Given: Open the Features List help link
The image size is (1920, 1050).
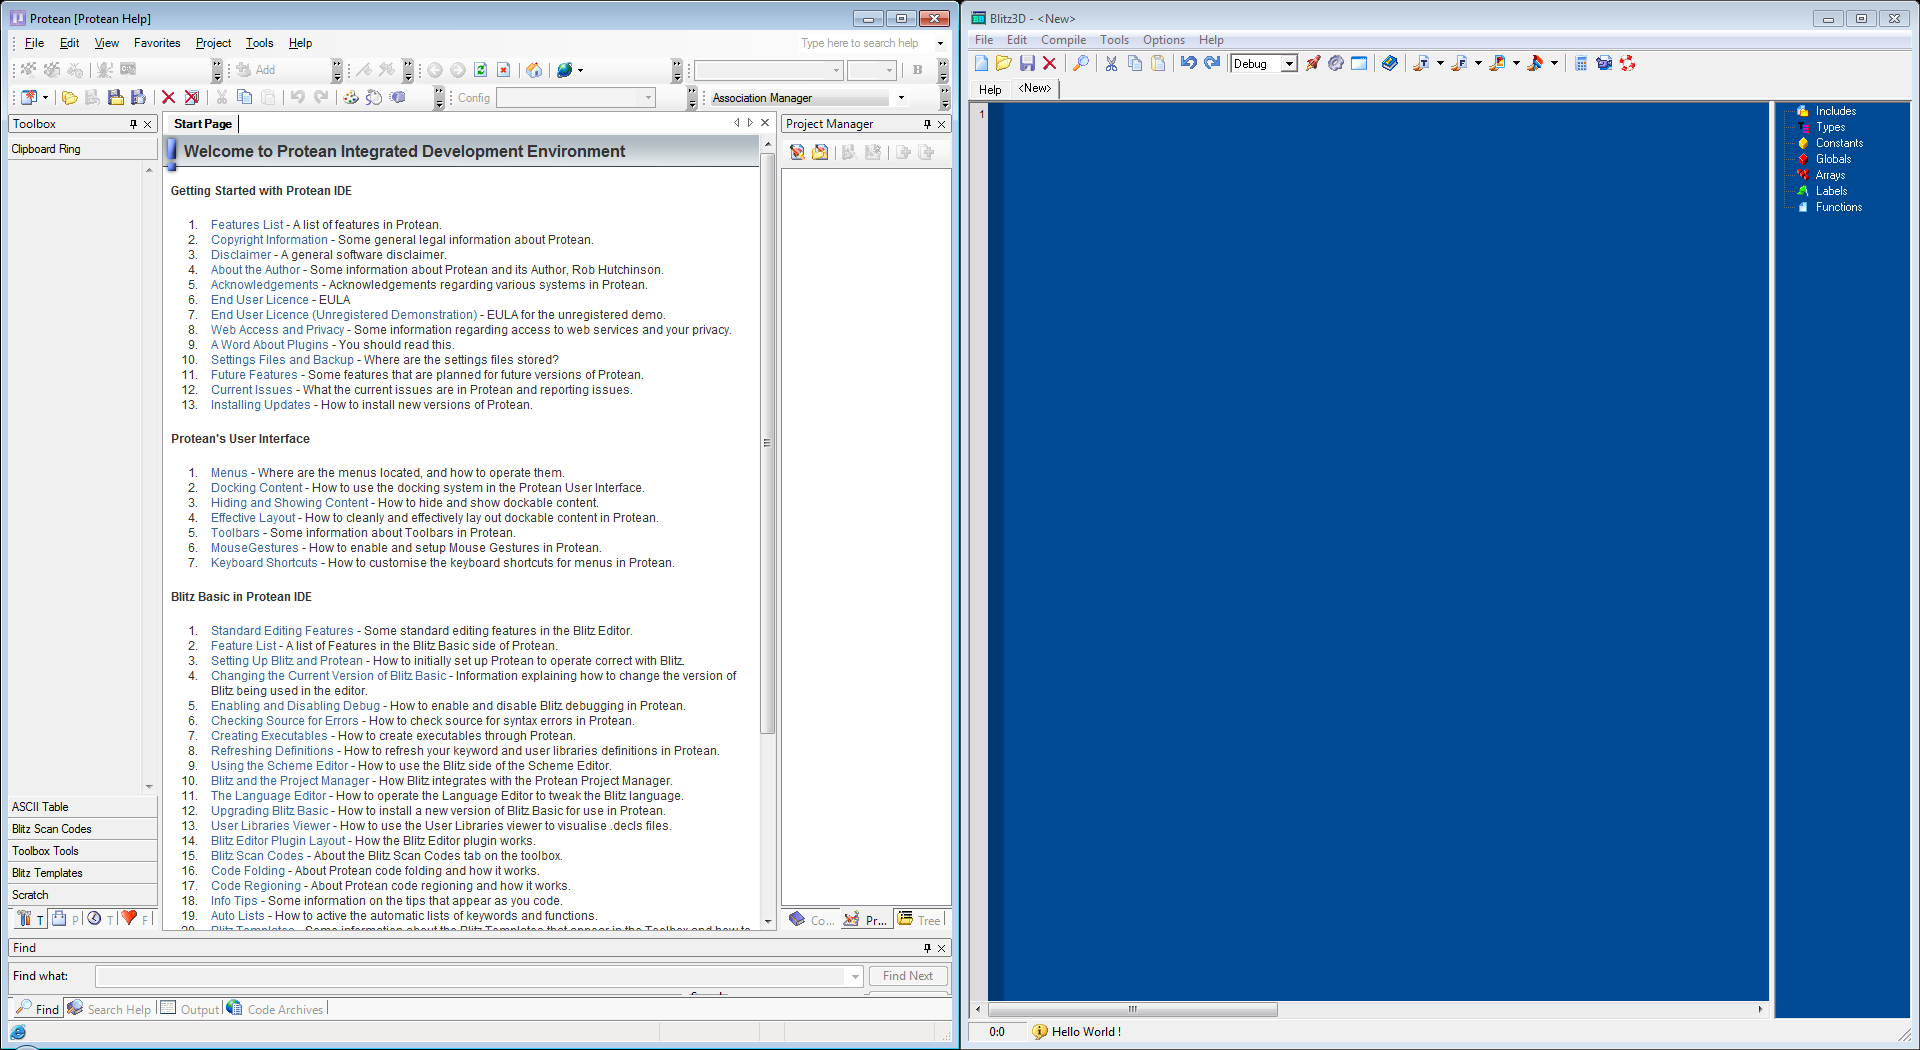Looking at the screenshot, I should [247, 225].
